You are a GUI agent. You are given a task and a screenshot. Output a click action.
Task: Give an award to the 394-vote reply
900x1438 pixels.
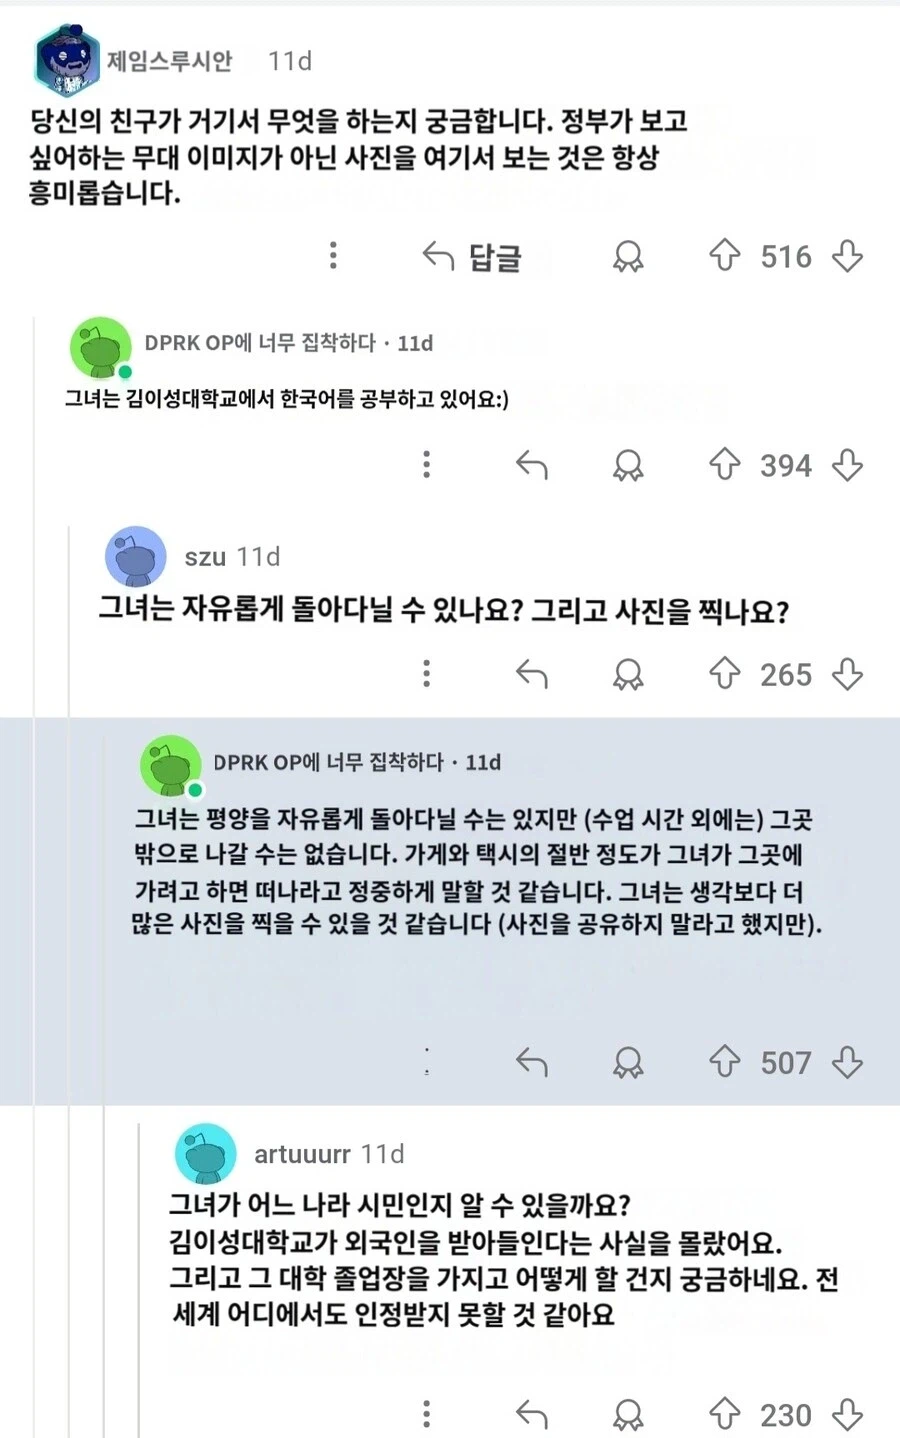(x=628, y=465)
